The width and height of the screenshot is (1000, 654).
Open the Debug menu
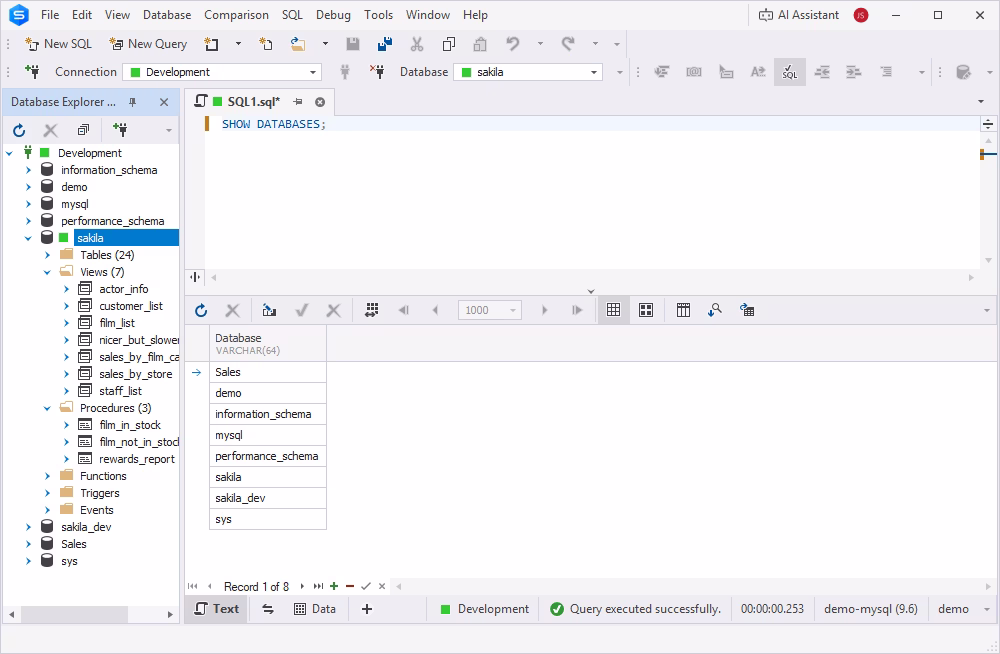[334, 15]
